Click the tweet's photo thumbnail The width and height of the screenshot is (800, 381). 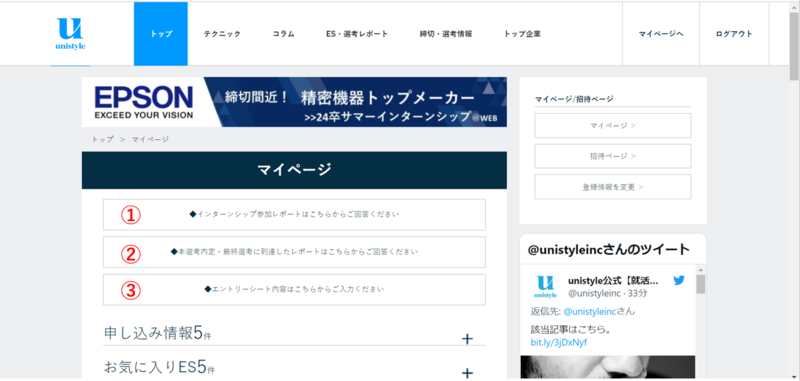coord(608,368)
